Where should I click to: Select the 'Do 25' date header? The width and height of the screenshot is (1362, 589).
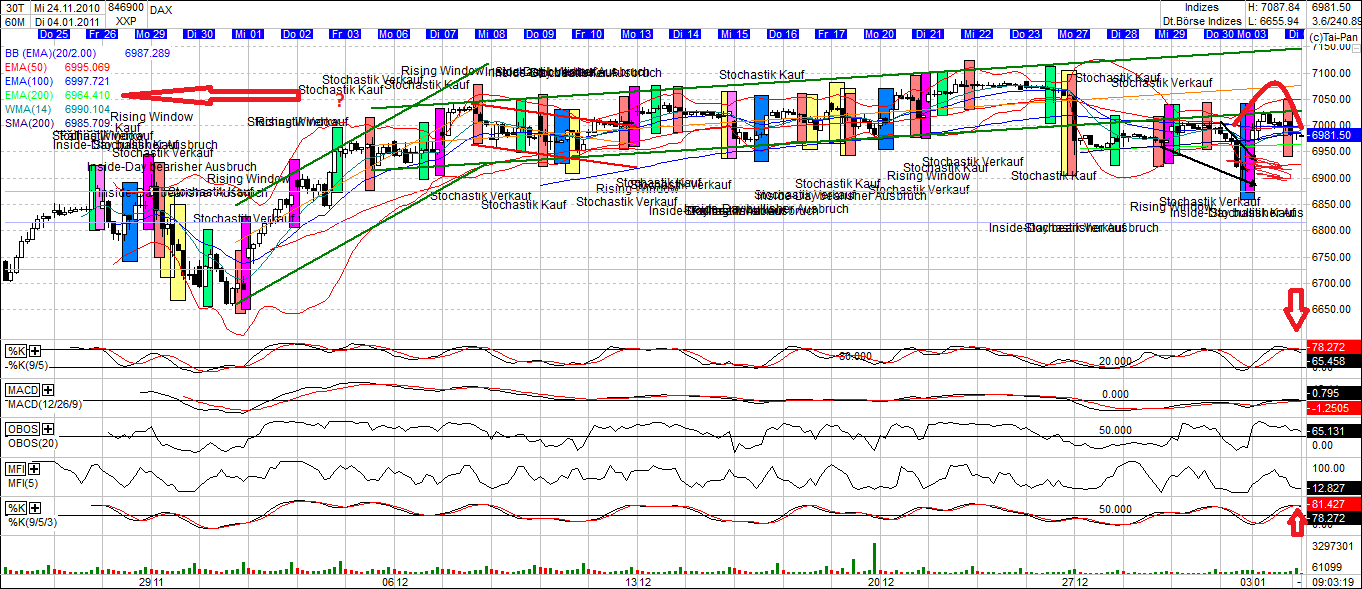coord(54,33)
